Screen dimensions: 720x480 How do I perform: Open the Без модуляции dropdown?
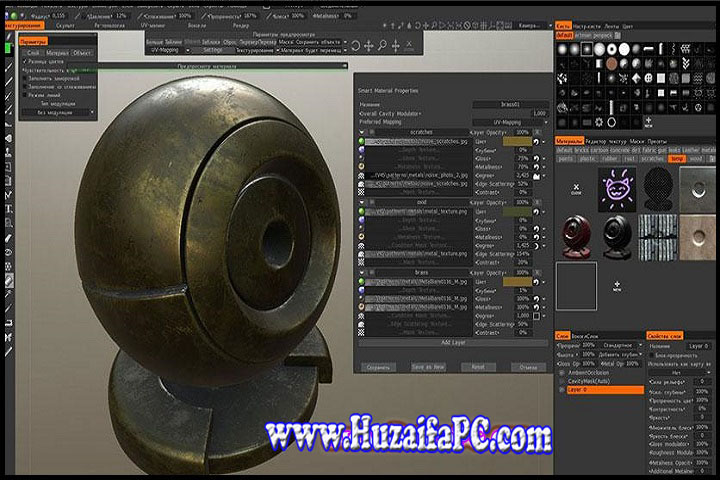coord(59,113)
